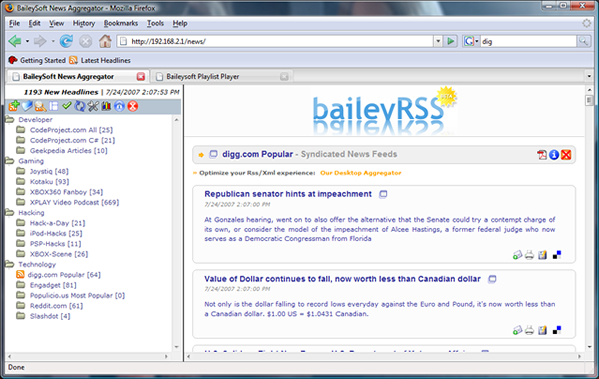
Task: Switch to Baileysoft Playlist Player tab
Action: click(x=222, y=76)
